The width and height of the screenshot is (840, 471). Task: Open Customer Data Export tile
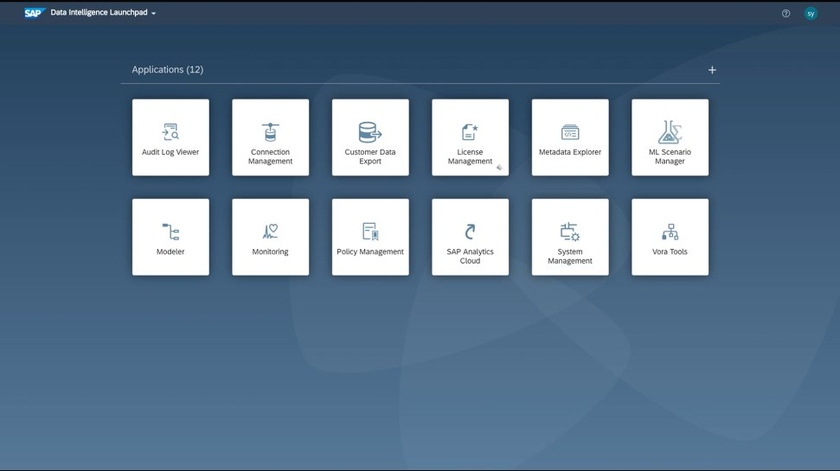370,138
